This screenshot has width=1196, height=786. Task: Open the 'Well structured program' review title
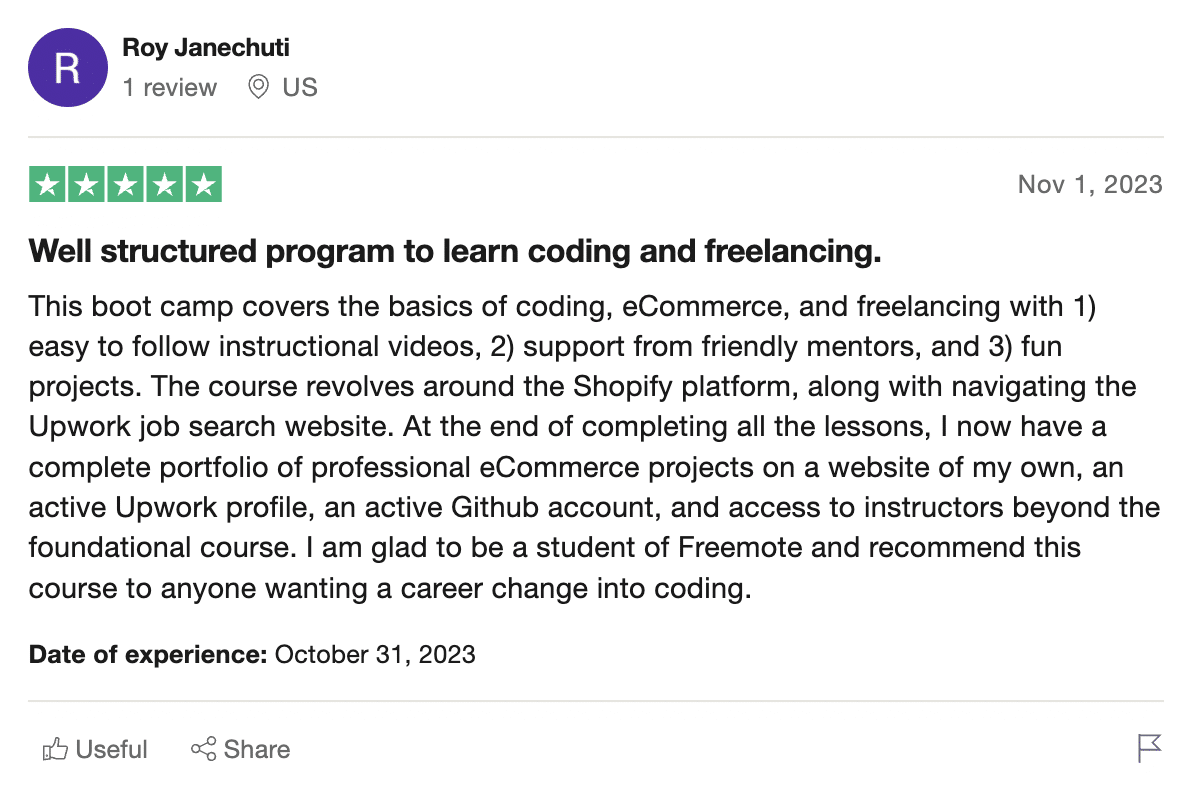[455, 251]
